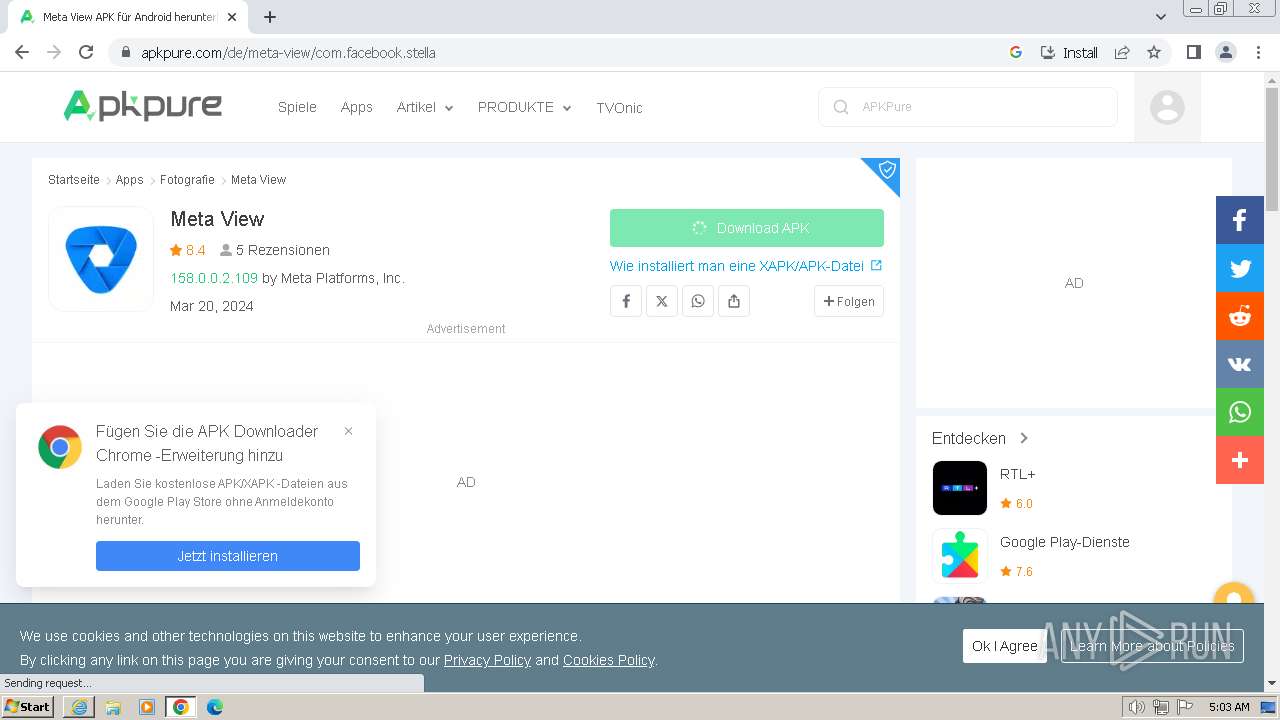This screenshot has width=1280, height=720.
Task: Close Chrome extension popup
Action: (348, 431)
